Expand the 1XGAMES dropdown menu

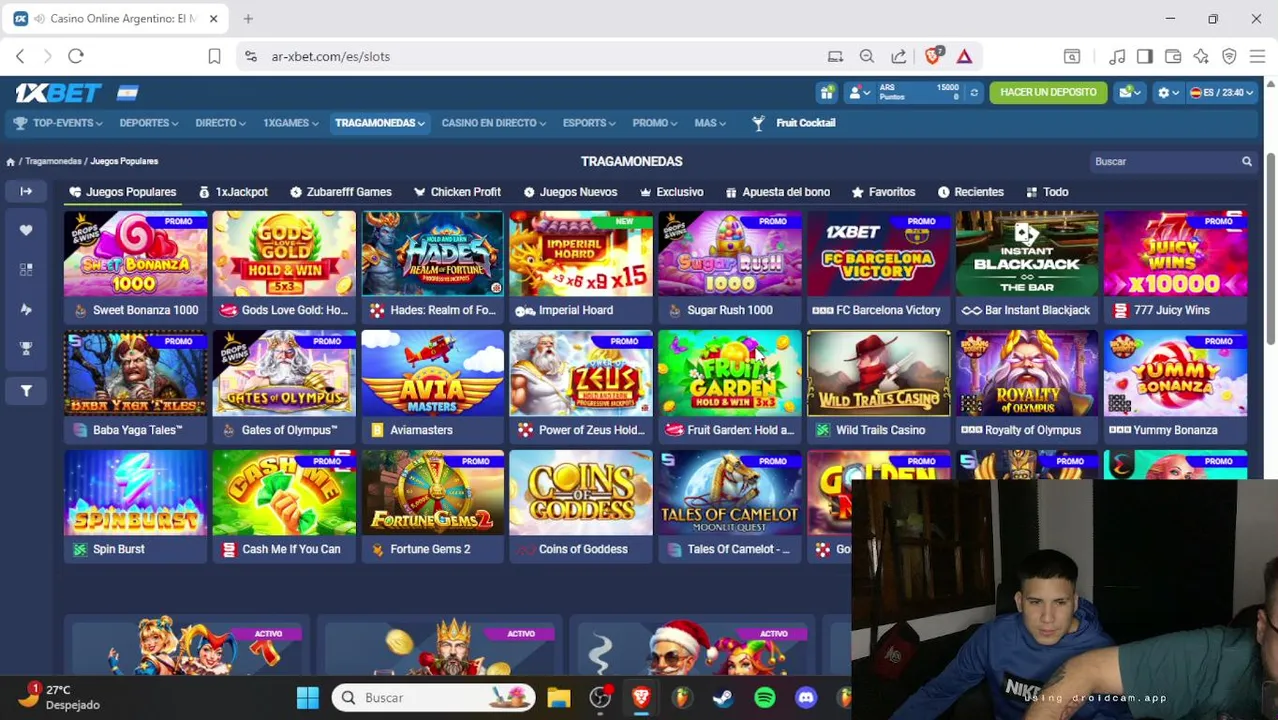click(x=290, y=123)
